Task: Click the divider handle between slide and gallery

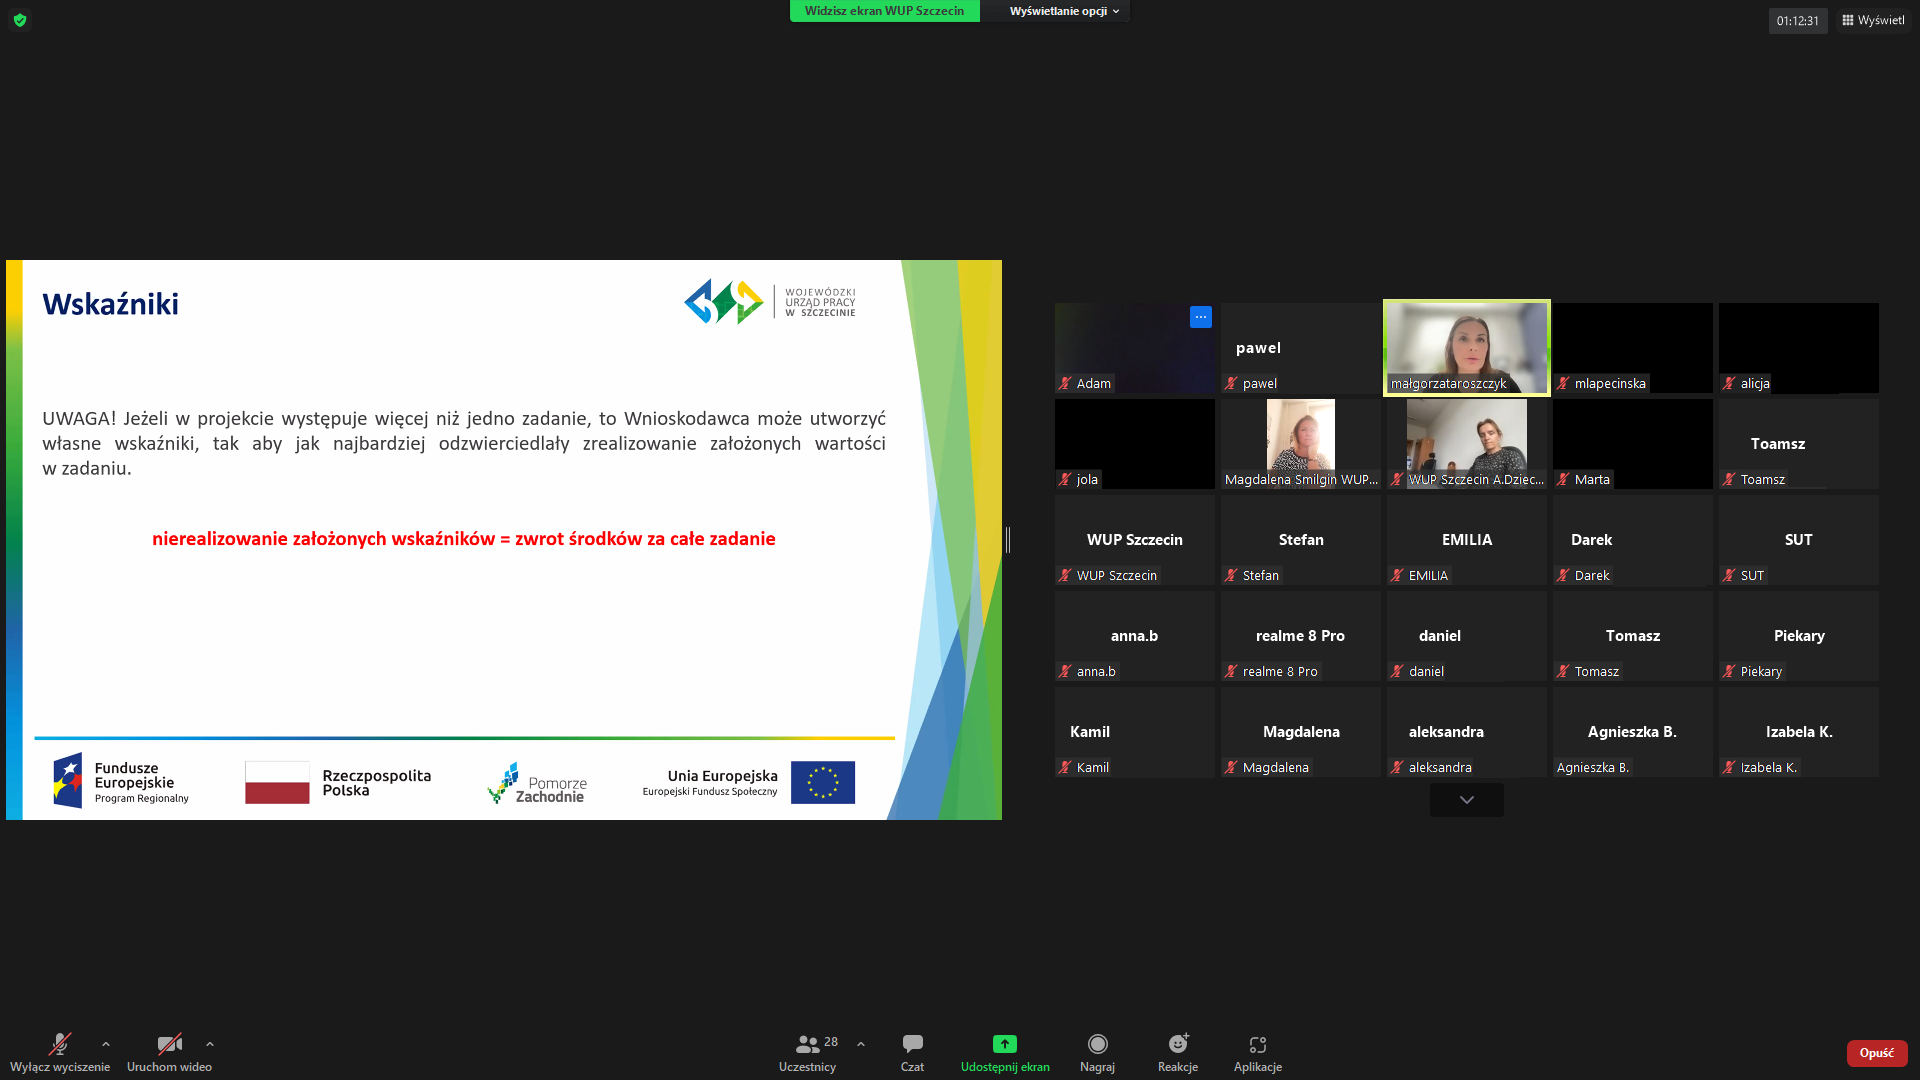Action: click(x=1008, y=540)
